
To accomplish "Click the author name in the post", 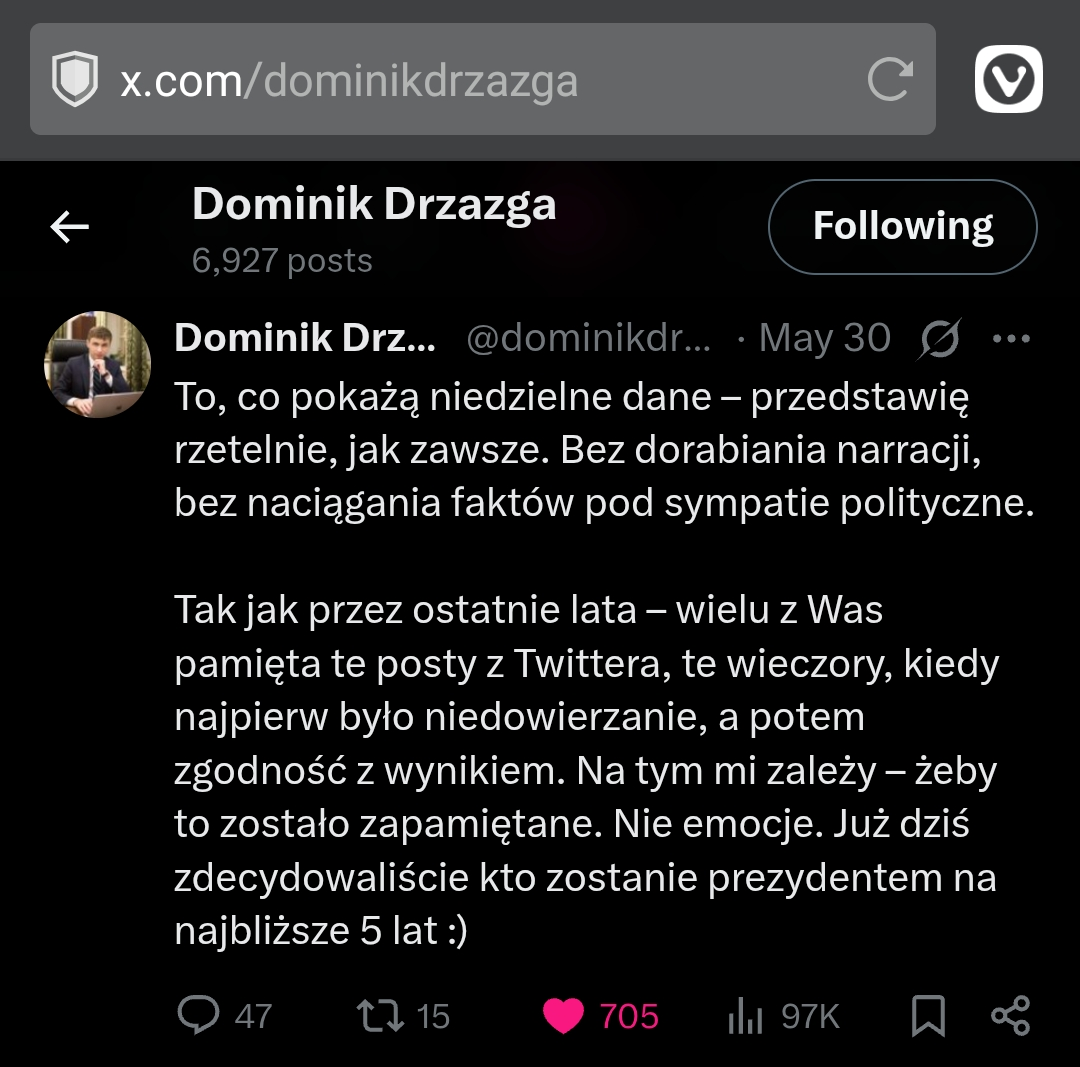I will 304,339.
